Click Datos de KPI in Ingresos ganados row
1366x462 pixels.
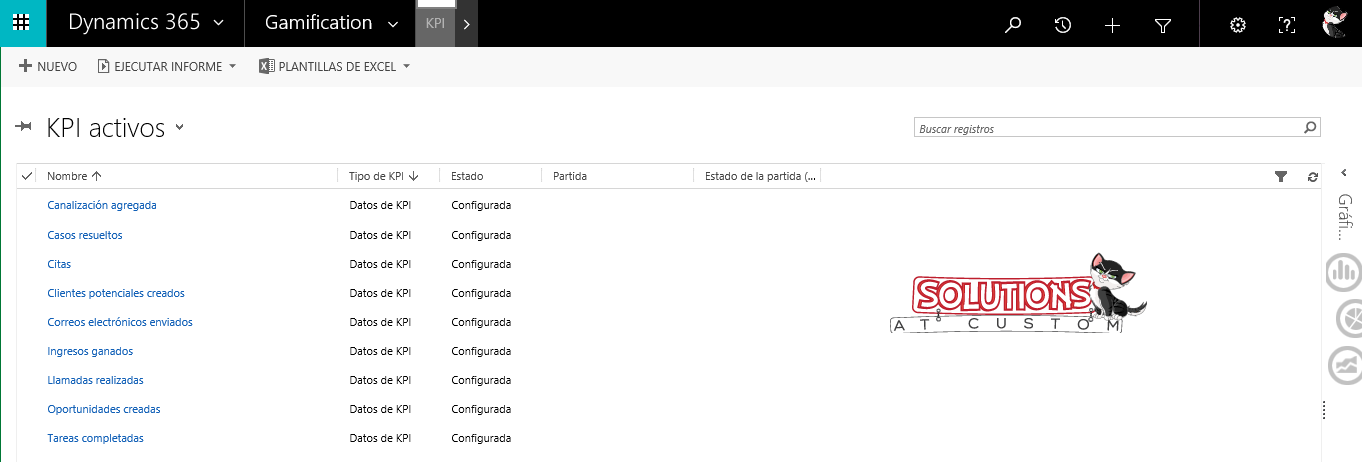coord(380,351)
